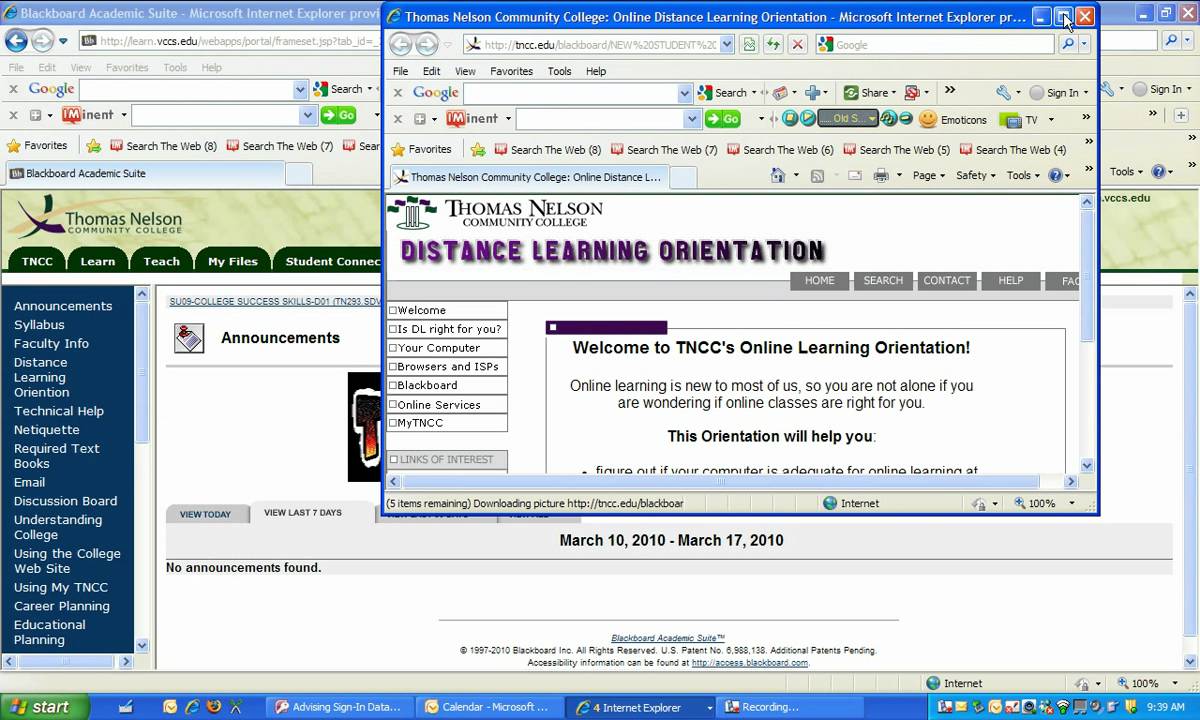
Task: Click Read Mail icon in front window command bar
Action: [x=855, y=175]
